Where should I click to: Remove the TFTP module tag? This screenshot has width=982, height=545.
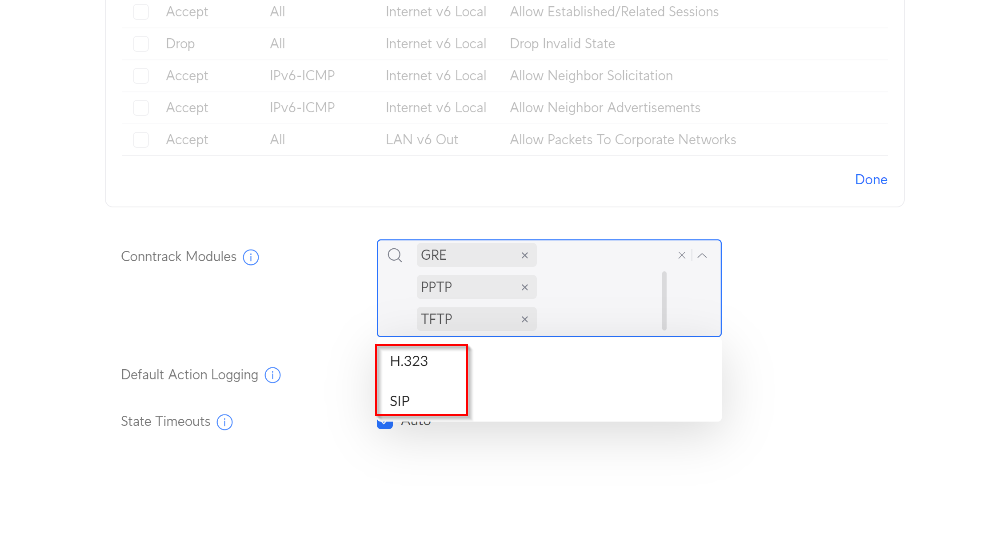[x=524, y=320]
